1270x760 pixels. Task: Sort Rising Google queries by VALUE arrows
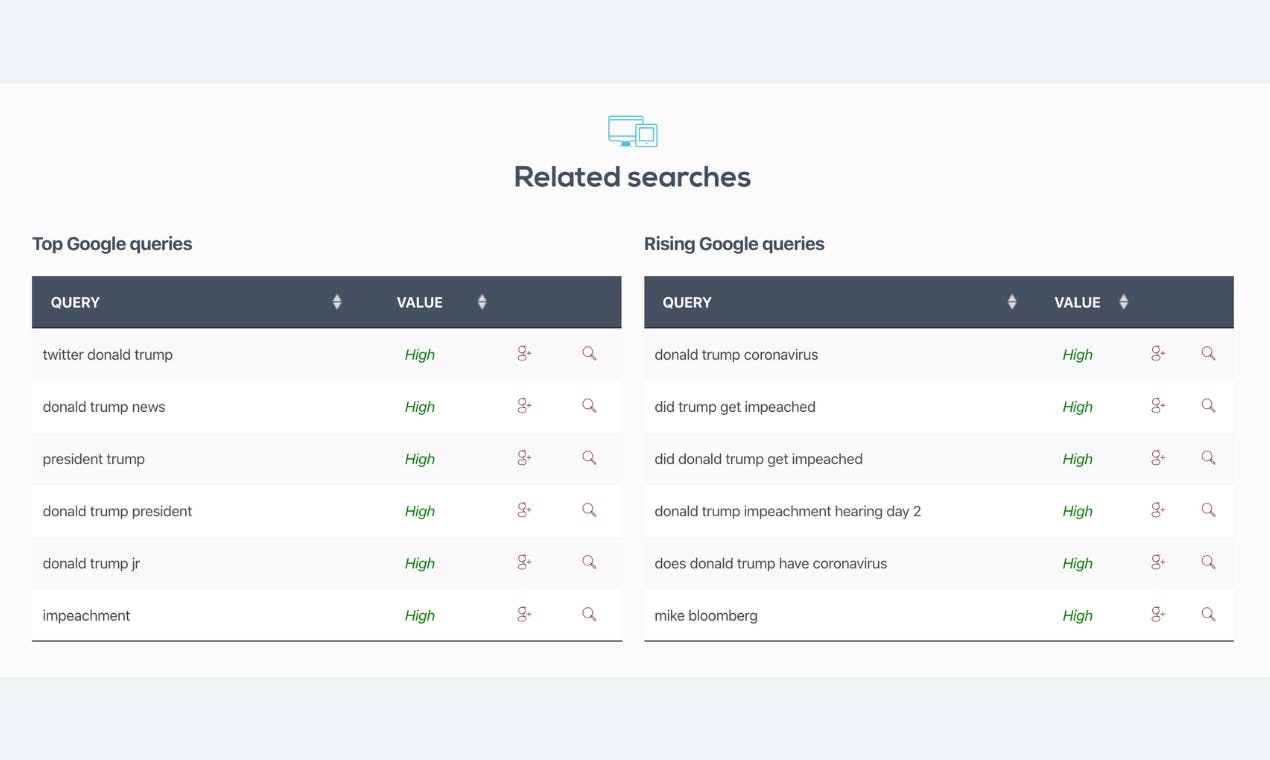coord(1124,302)
